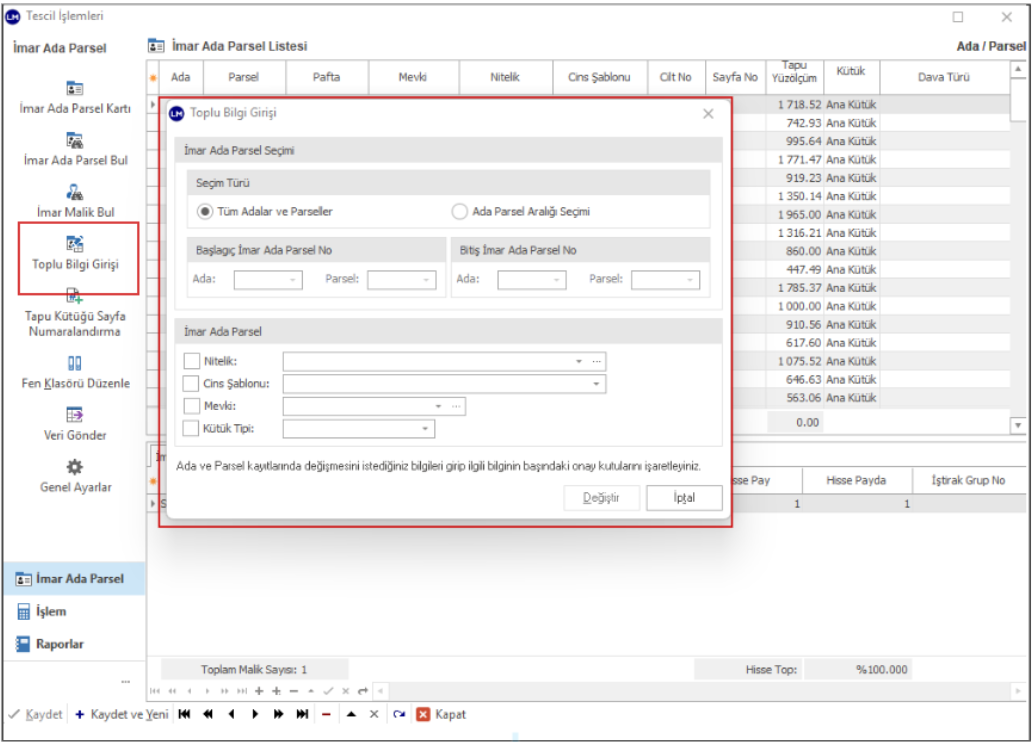Expand the Cins Şablonu dropdown
Image resolution: width=1035 pixels, height=742 pixels.
tap(597, 384)
